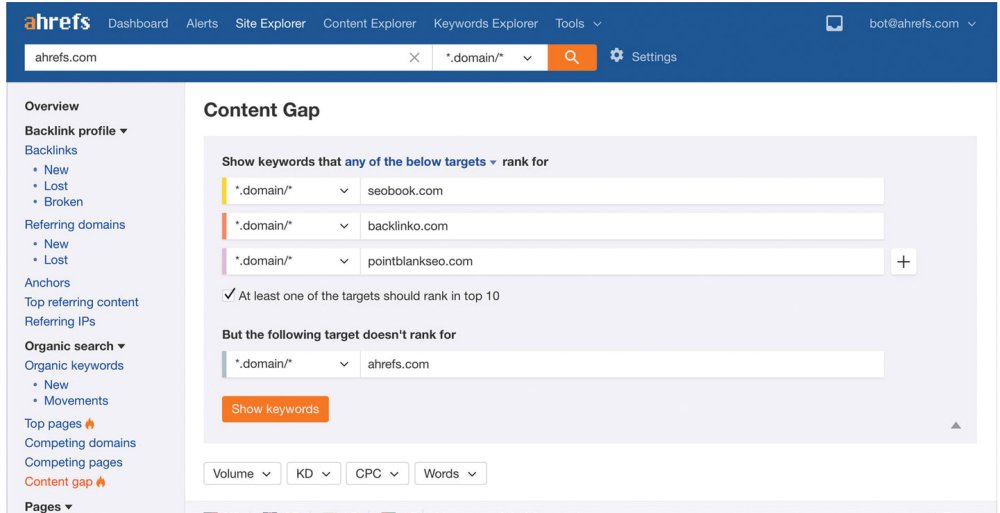Screen dimensions: 1000x513
Task: Open the KD filter dropdown
Action: pyautogui.click(x=314, y=473)
